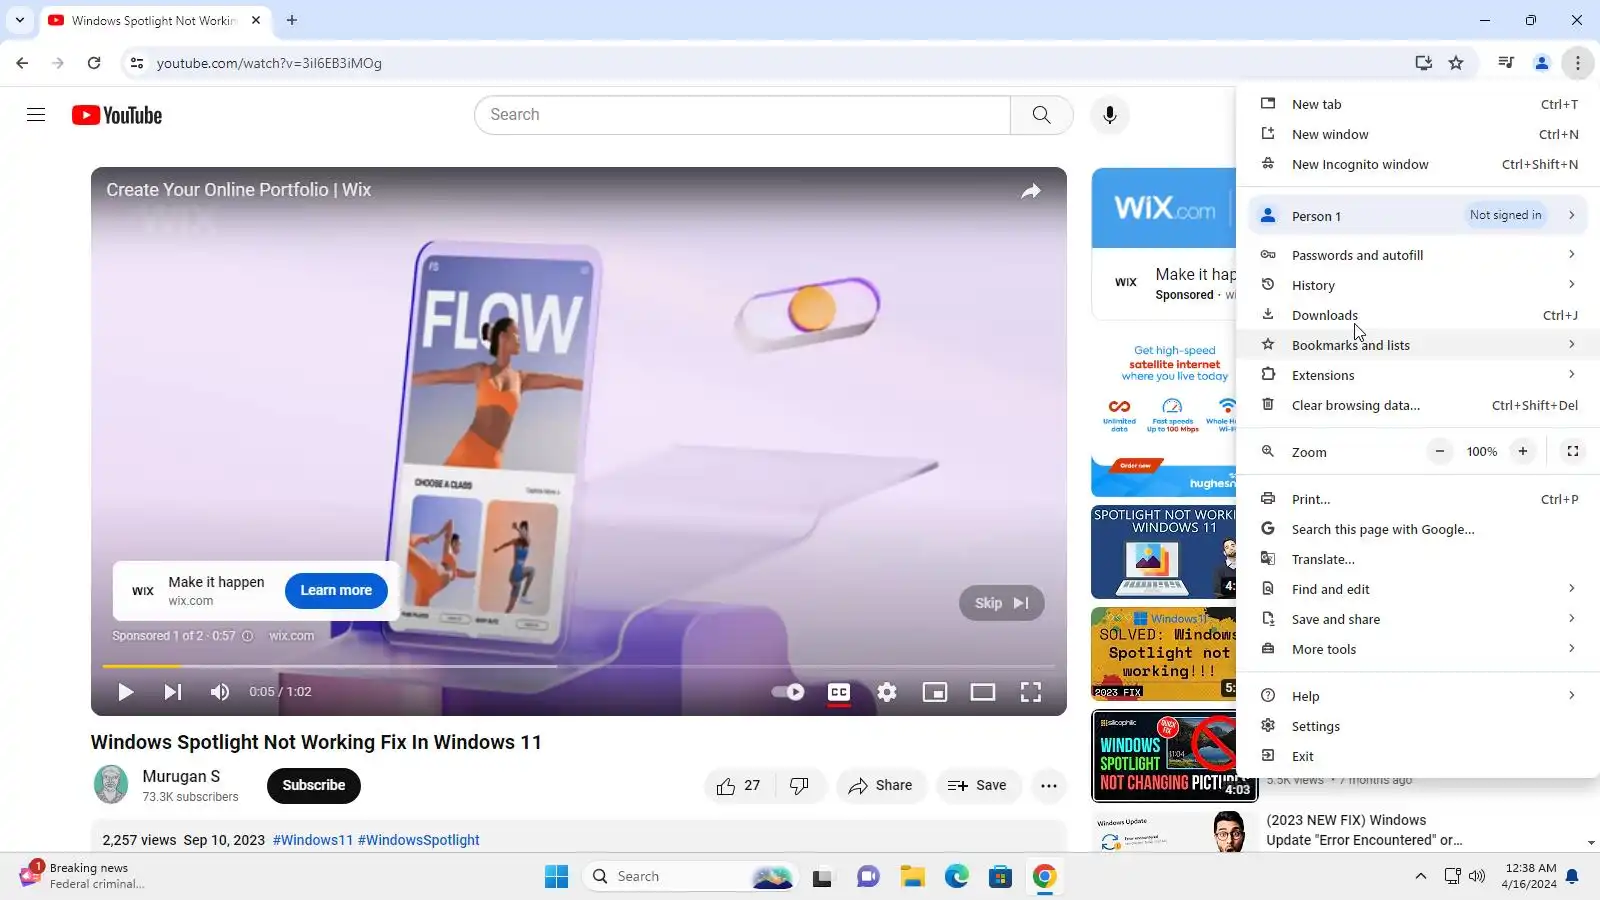This screenshot has width=1600, height=900.
Task: Toggle full screen from Zoom row
Action: (1573, 452)
